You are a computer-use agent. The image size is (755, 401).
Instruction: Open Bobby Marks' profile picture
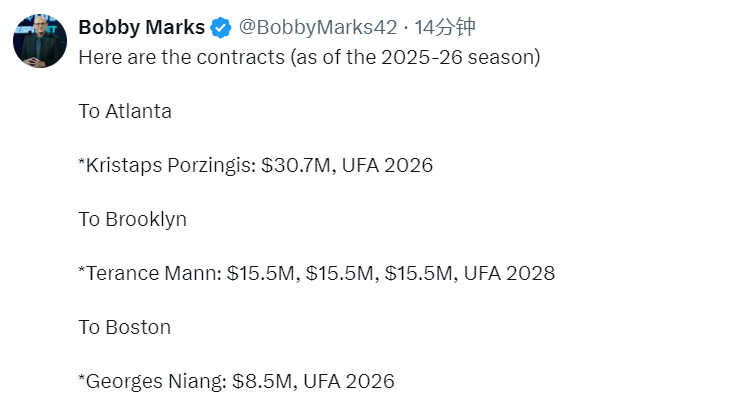40,41
